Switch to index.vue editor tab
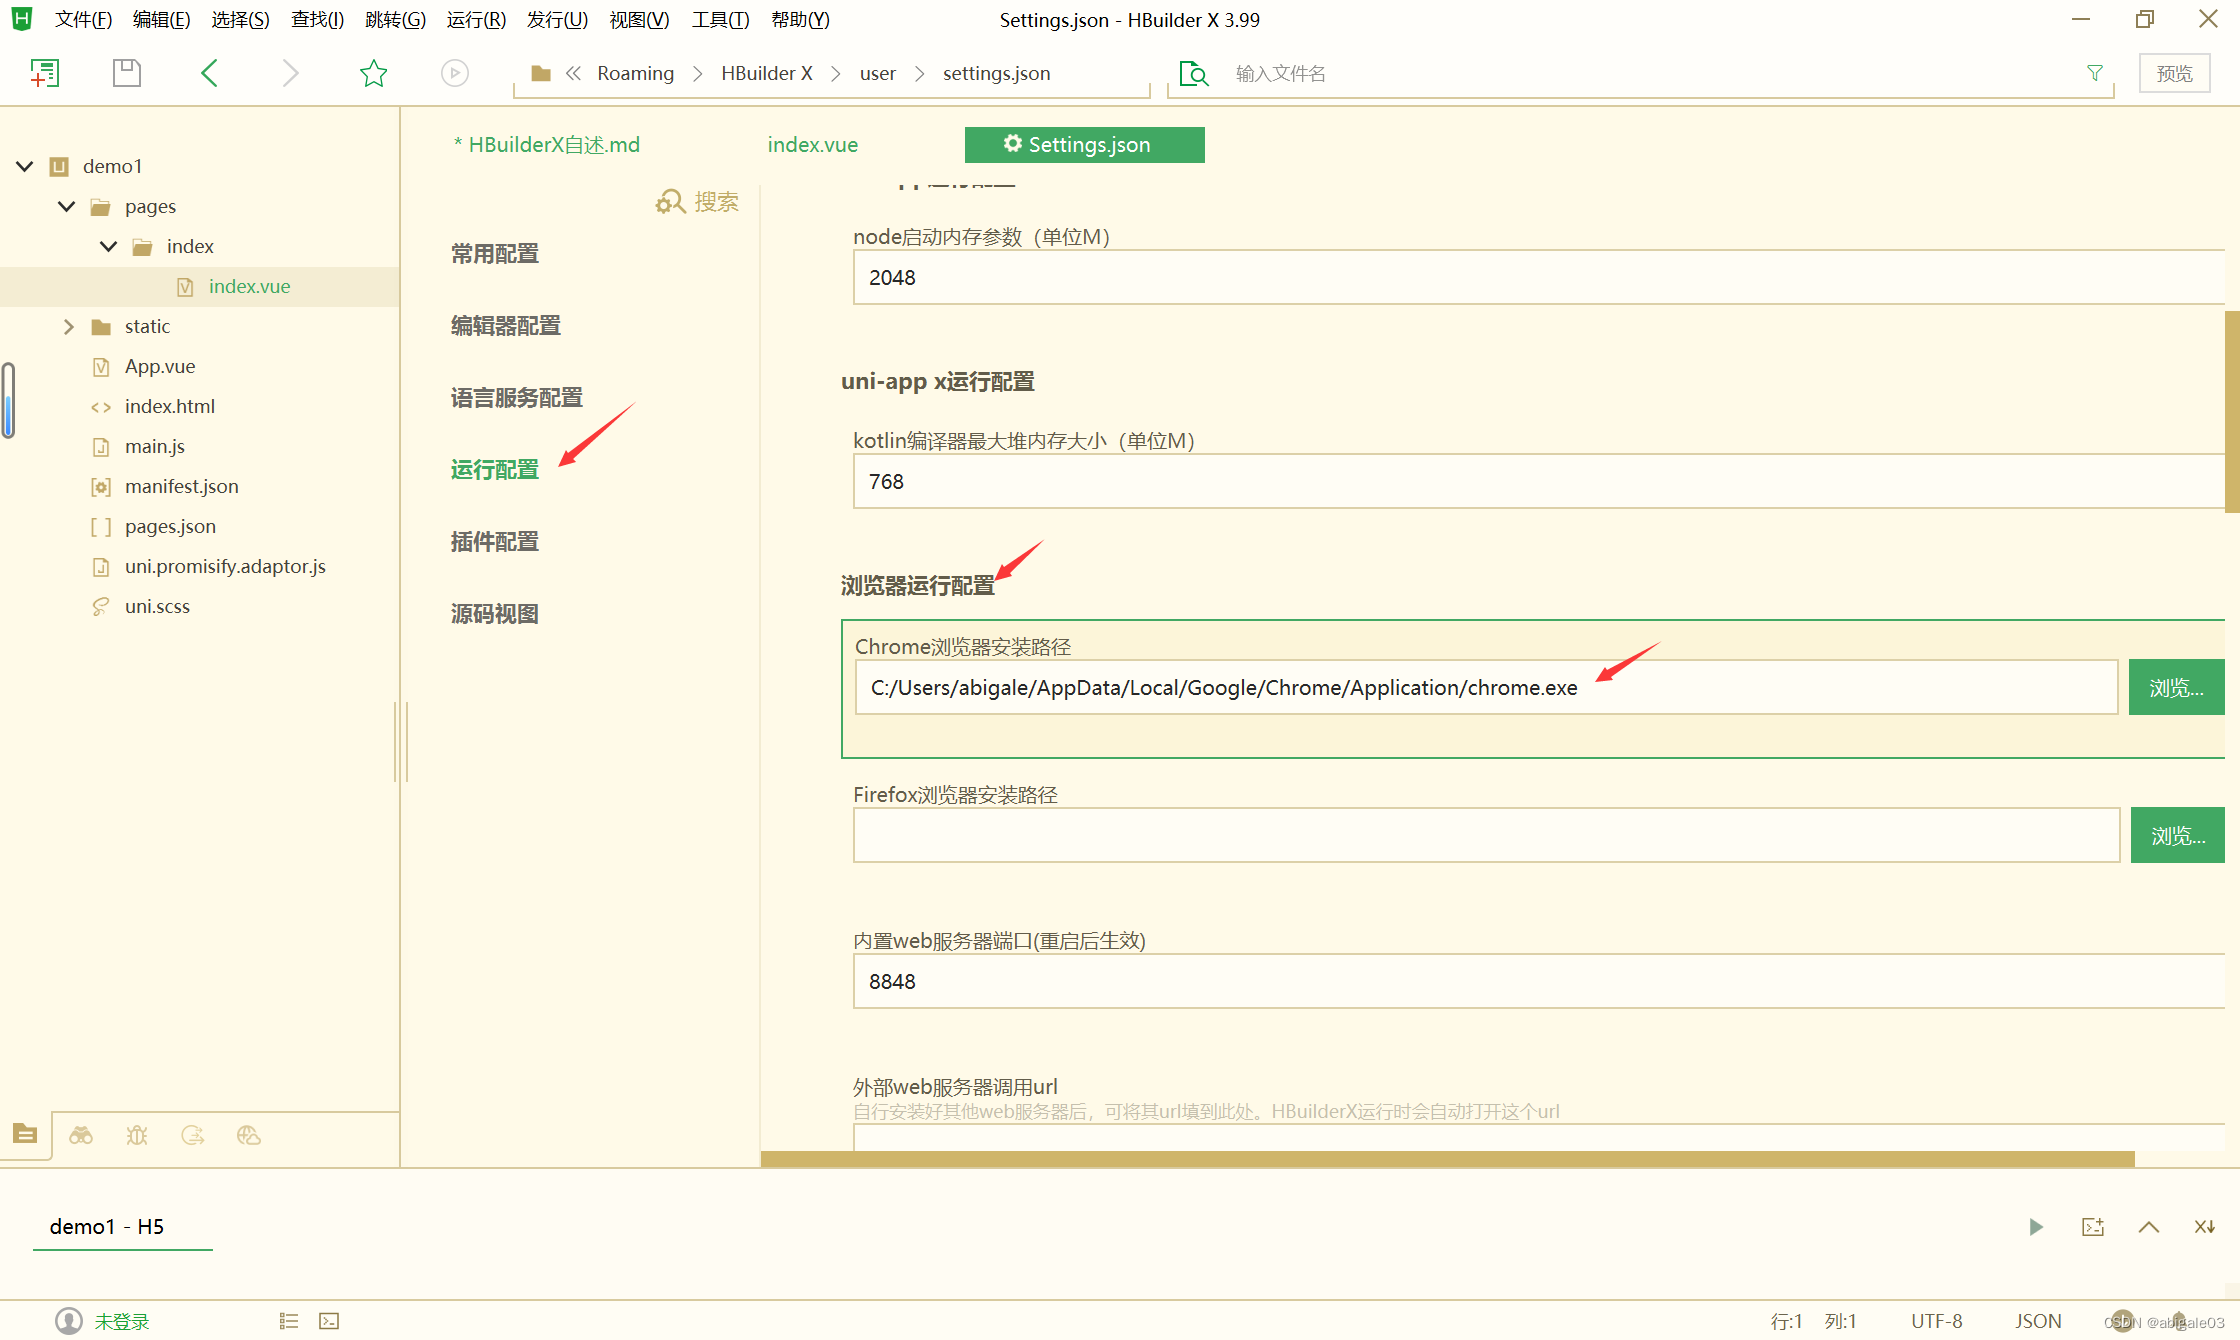Viewport: 2240px width, 1340px height. pos(812,145)
